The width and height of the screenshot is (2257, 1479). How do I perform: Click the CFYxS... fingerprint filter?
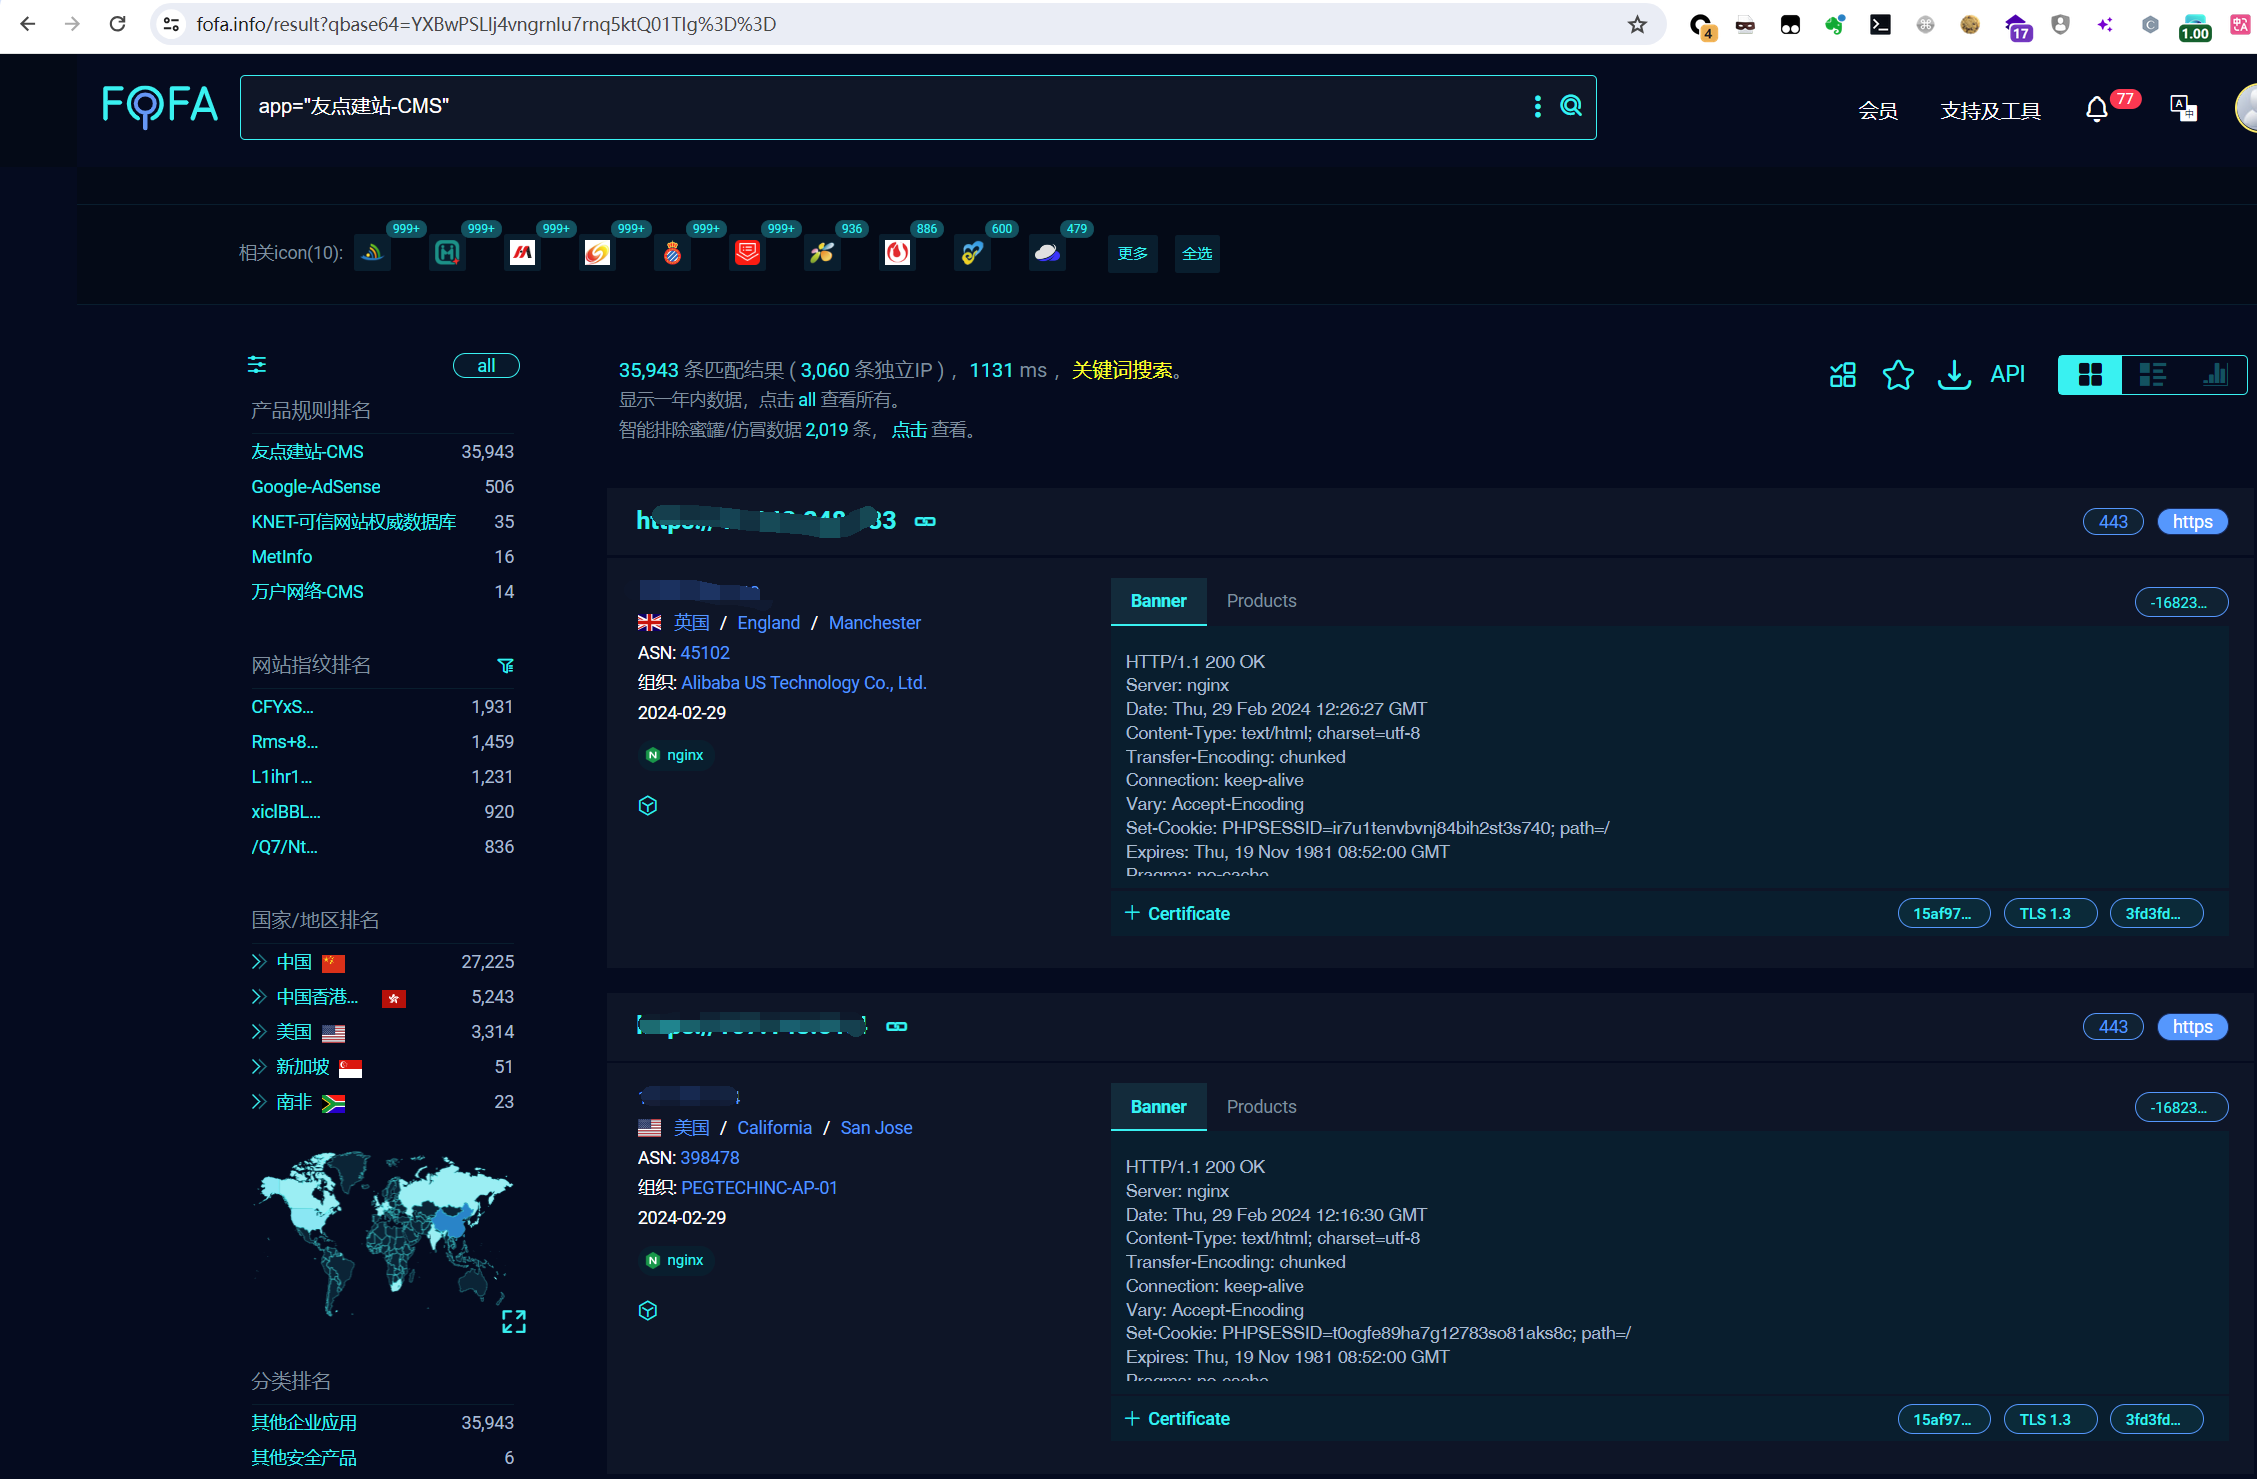tap(282, 707)
